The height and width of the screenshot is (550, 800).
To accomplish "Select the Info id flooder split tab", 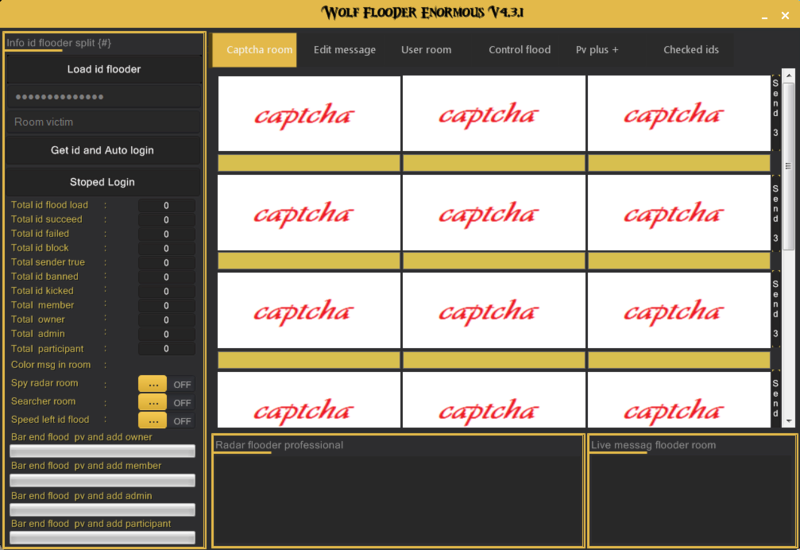I will (59, 43).
